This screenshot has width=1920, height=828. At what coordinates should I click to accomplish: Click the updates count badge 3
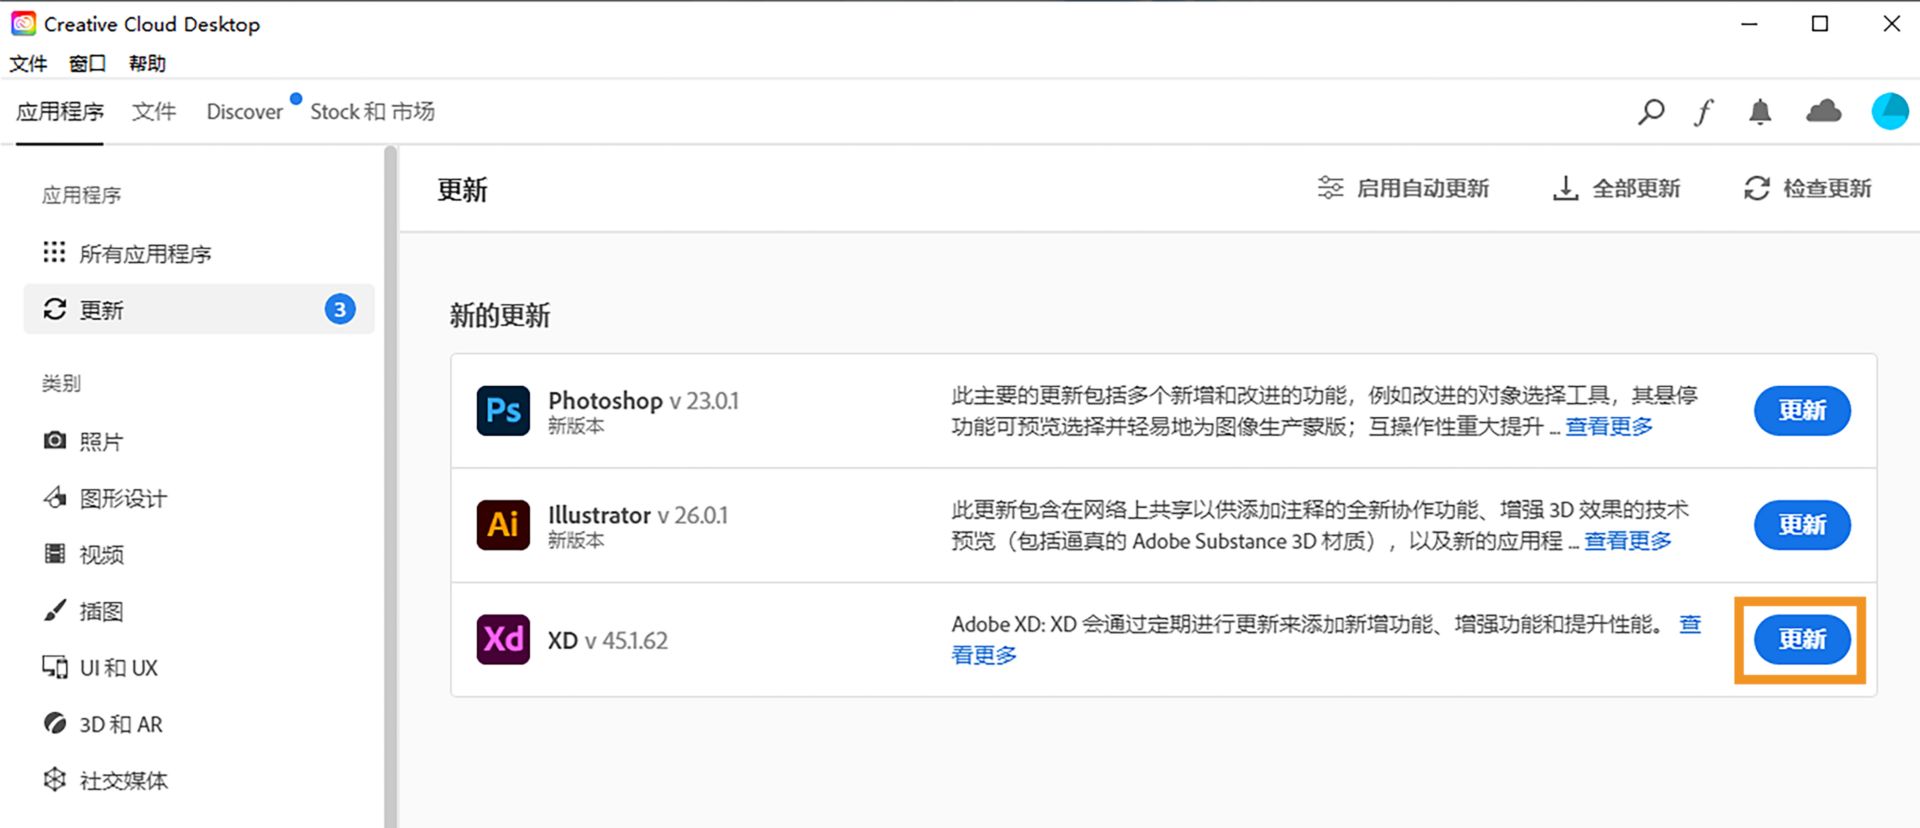(340, 310)
